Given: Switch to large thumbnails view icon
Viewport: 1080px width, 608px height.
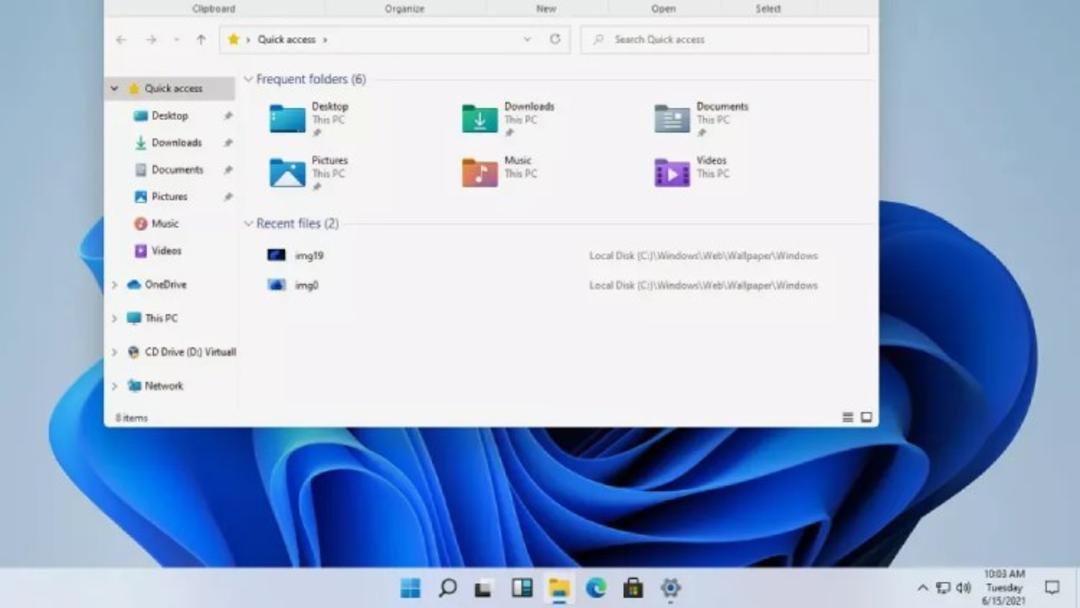Looking at the screenshot, I should 866,417.
